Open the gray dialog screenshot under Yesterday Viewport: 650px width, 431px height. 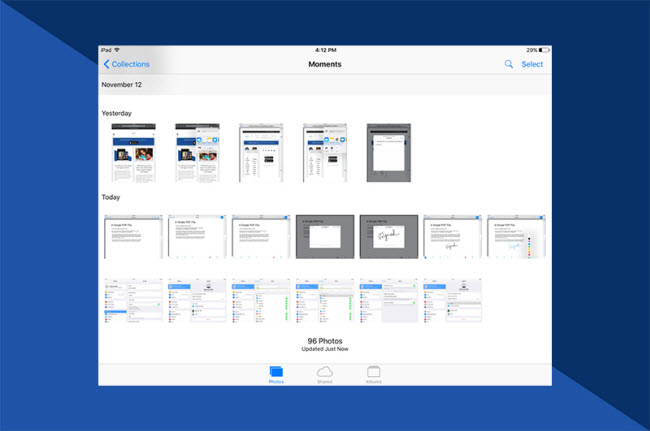(x=389, y=153)
